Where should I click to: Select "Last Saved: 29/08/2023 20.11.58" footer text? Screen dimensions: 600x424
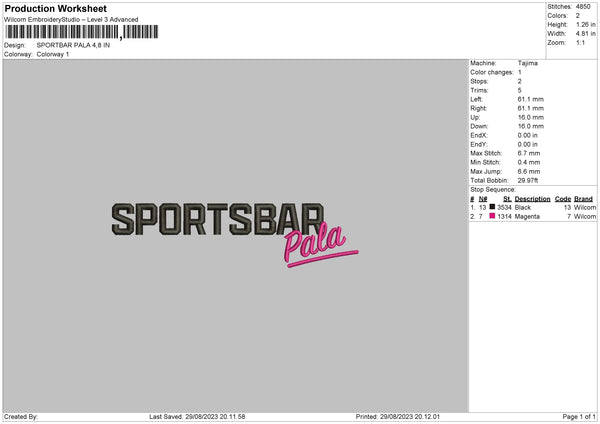pos(197,417)
